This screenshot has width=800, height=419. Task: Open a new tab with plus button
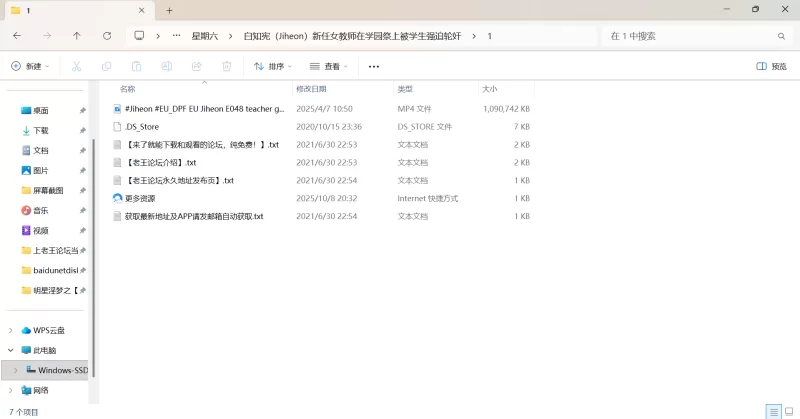pyautogui.click(x=169, y=10)
